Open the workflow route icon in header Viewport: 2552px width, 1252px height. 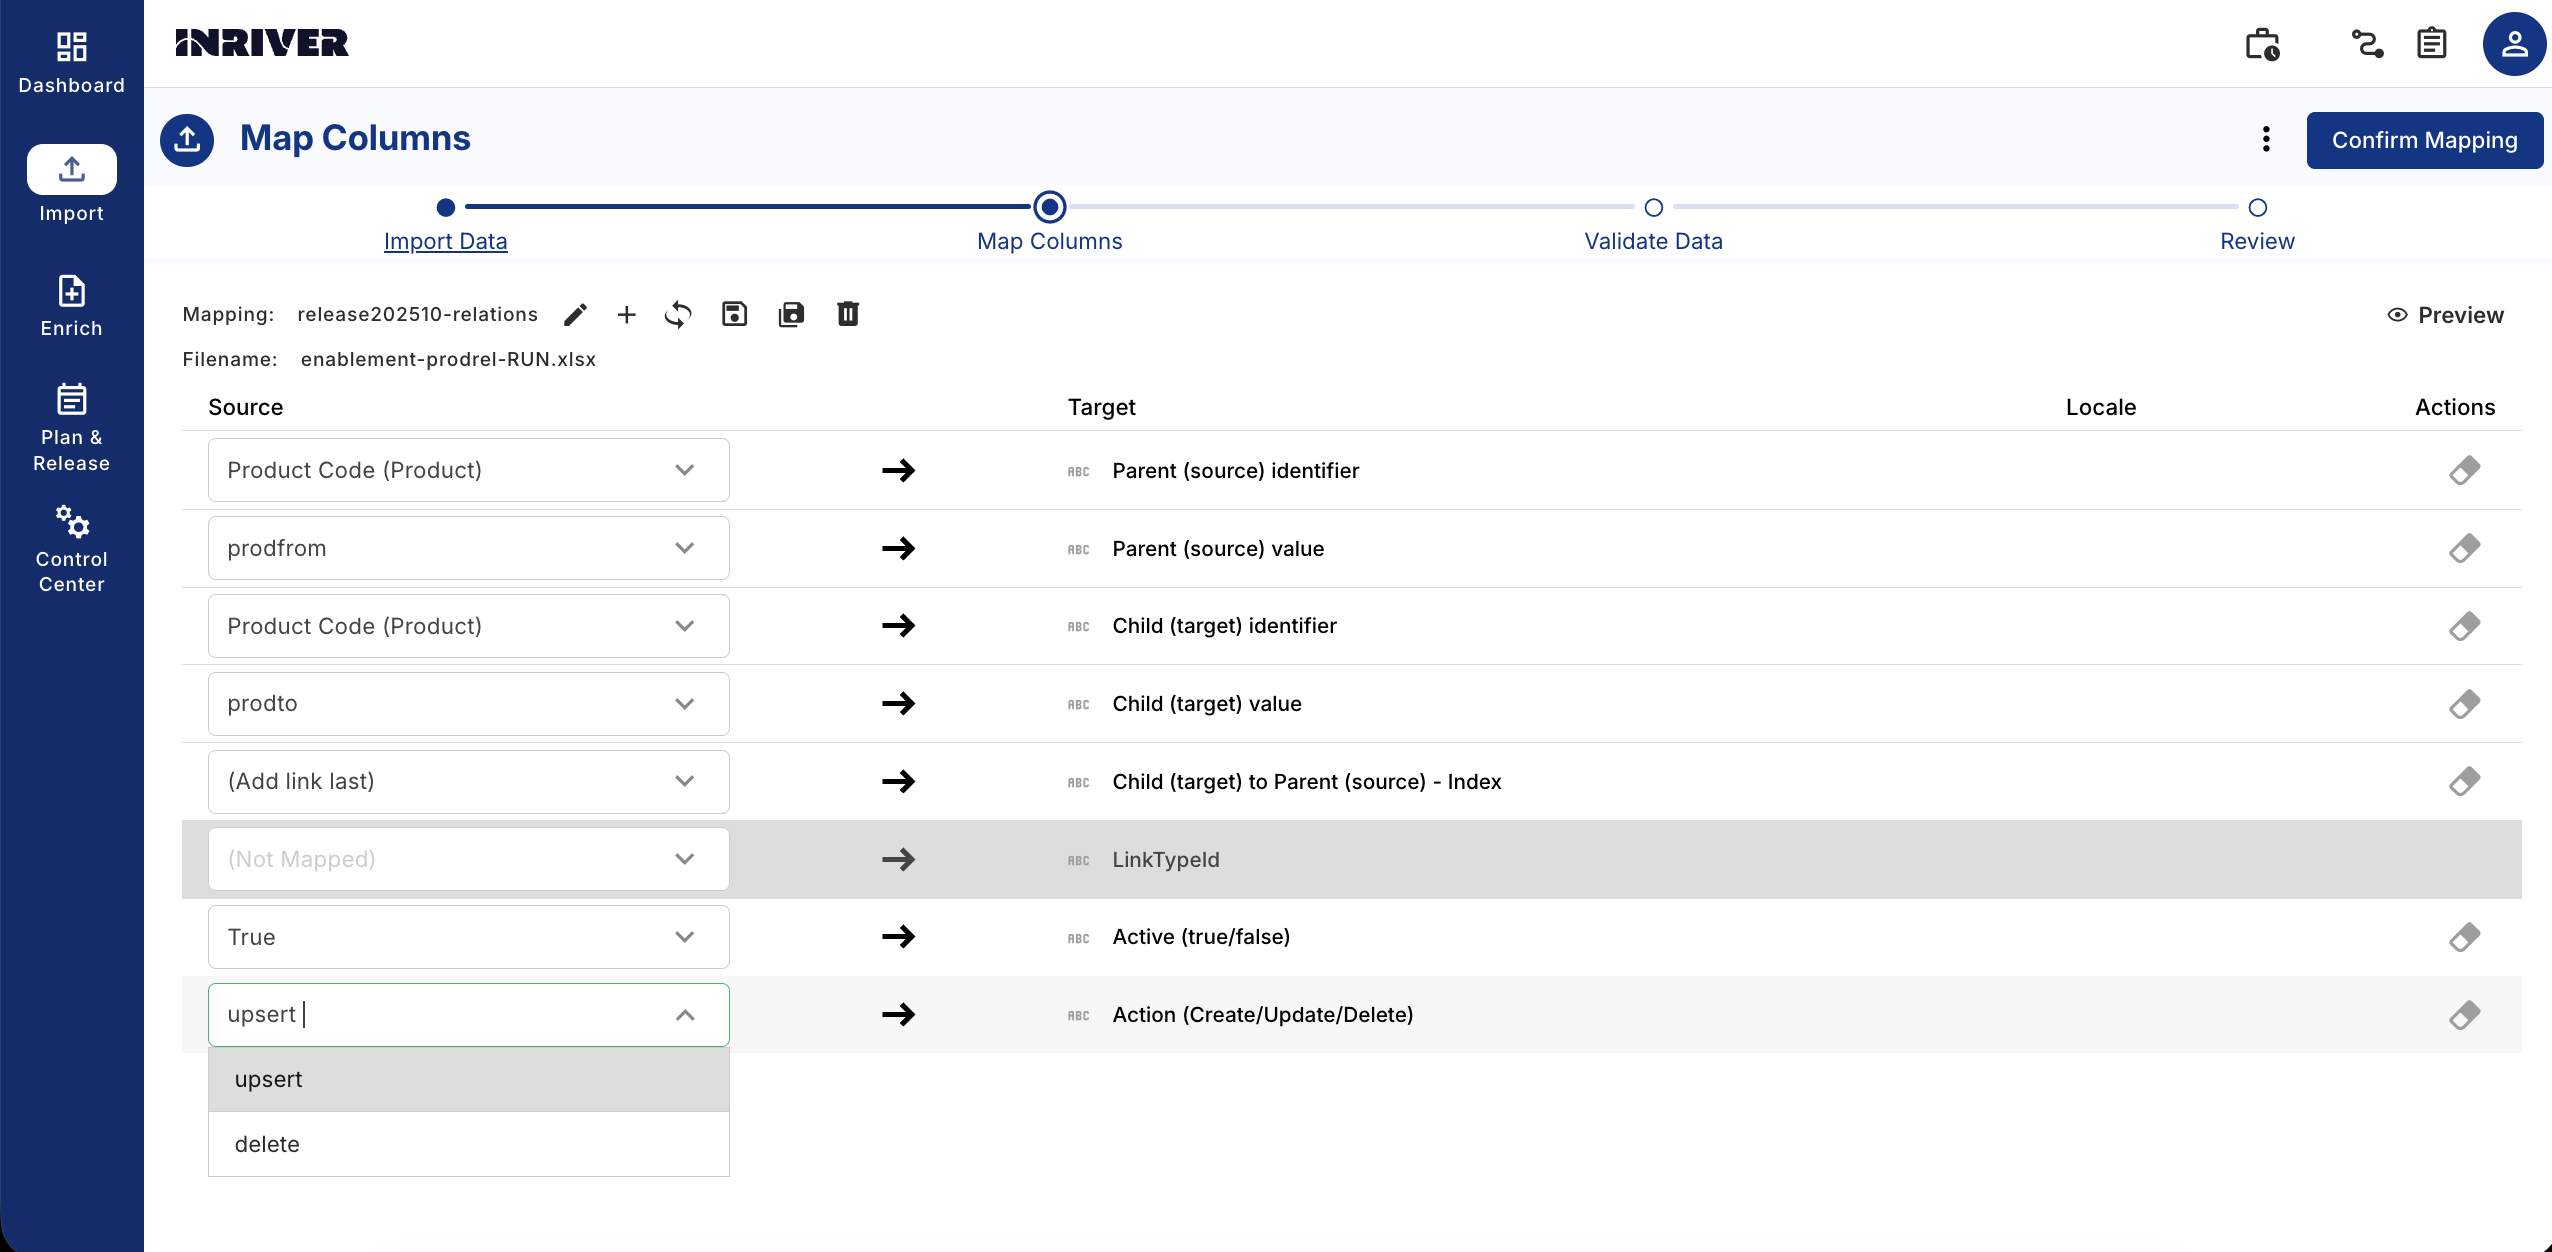[x=2367, y=44]
